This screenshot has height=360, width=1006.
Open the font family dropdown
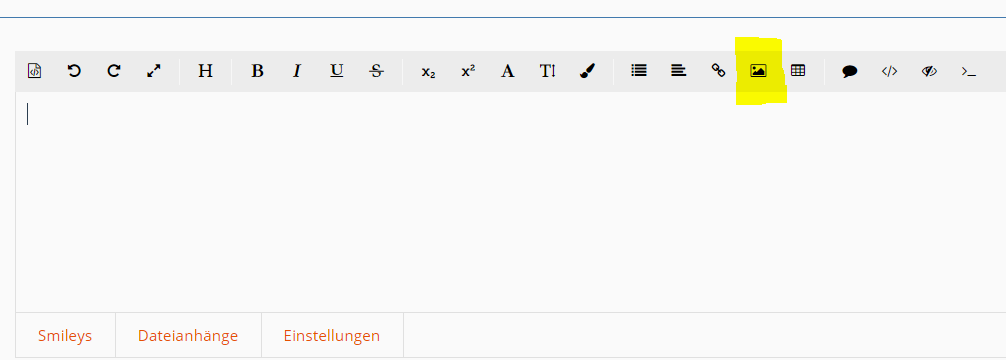[x=507, y=71]
